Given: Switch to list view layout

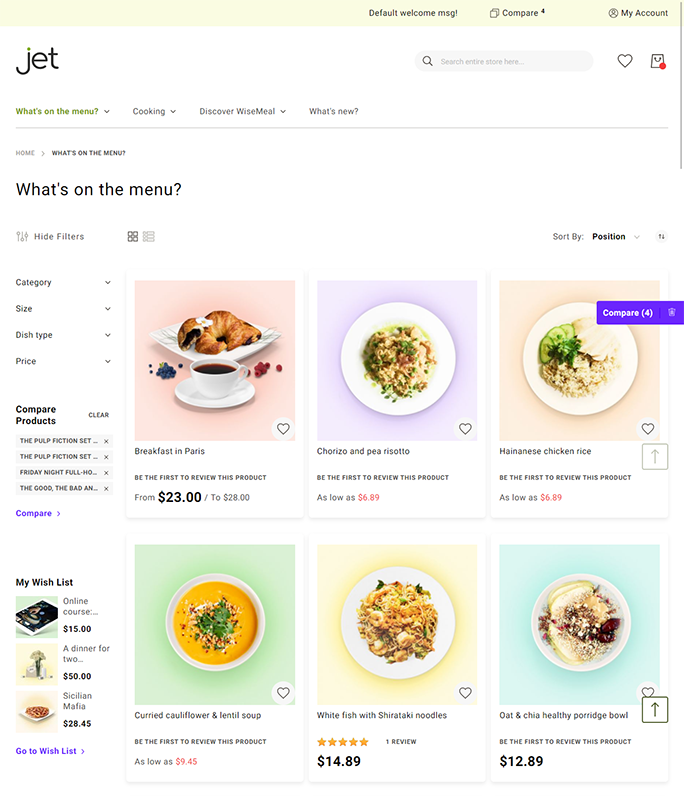Looking at the screenshot, I should 149,237.
